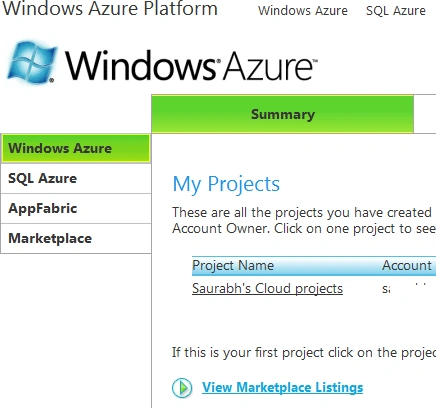Click the Windows Azure link in top navigation
The image size is (436, 408).
coord(303,11)
